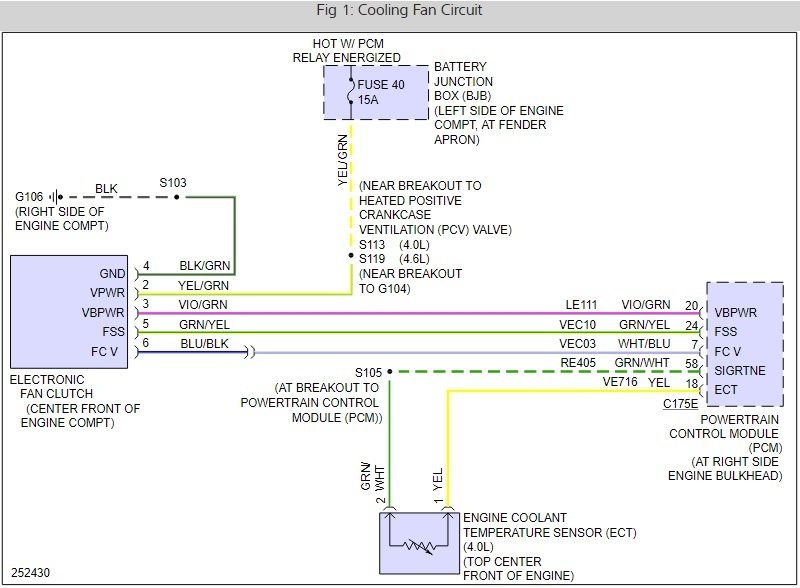Select the FUSE 40 15A symbol
The width and height of the screenshot is (800, 588).
click(x=351, y=92)
